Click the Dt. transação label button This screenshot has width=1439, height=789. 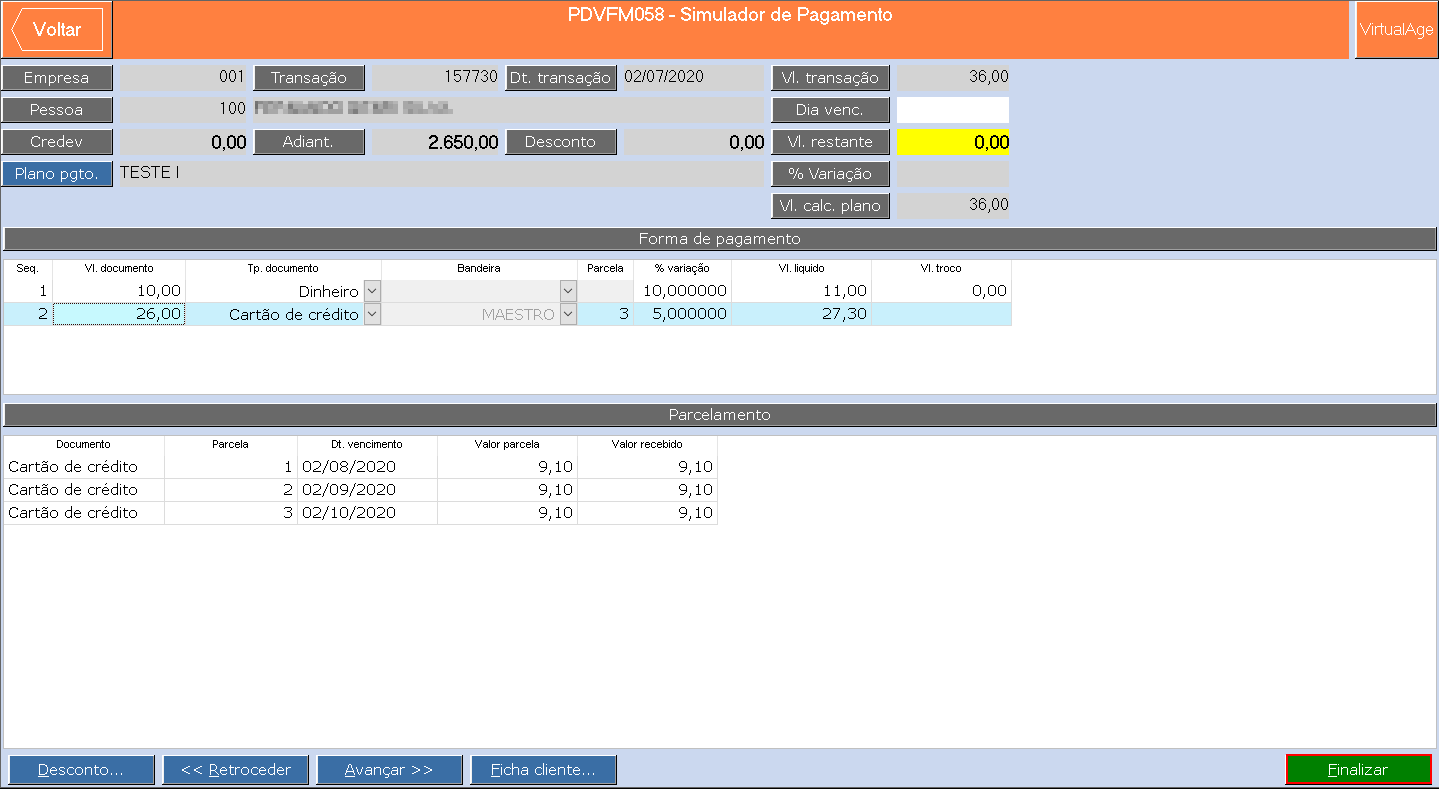pos(561,78)
